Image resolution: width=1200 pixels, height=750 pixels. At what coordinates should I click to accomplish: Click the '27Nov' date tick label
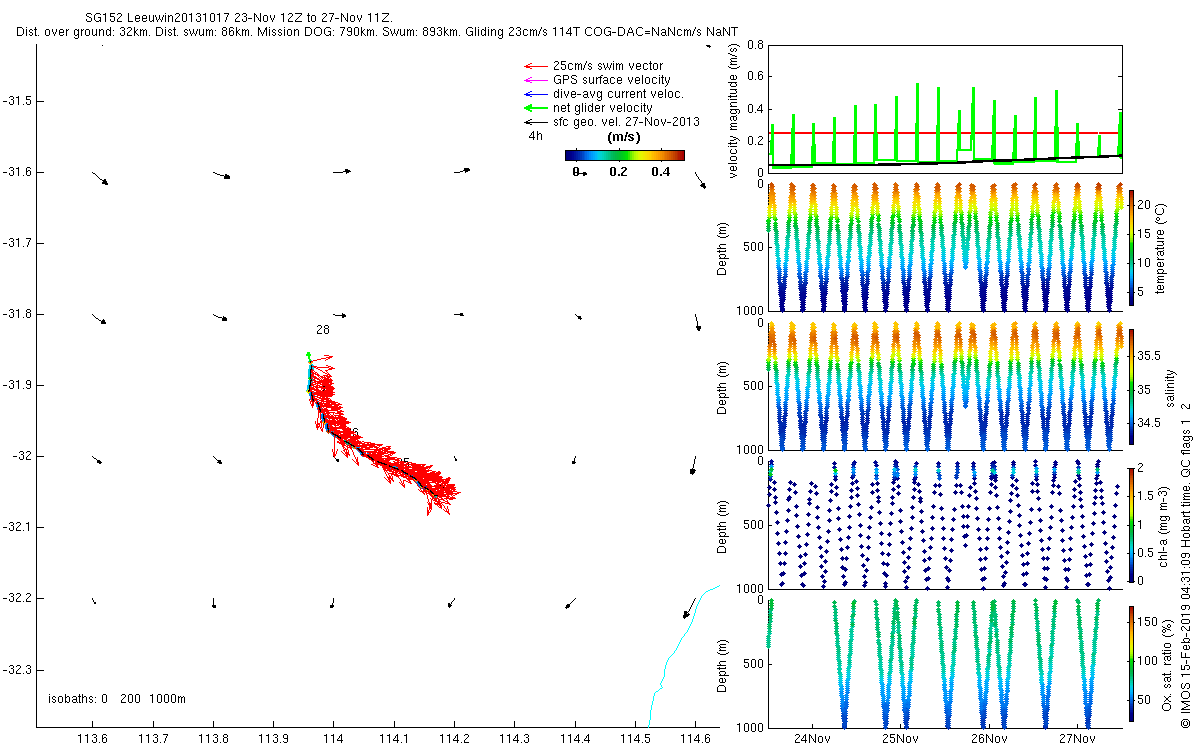1078,739
